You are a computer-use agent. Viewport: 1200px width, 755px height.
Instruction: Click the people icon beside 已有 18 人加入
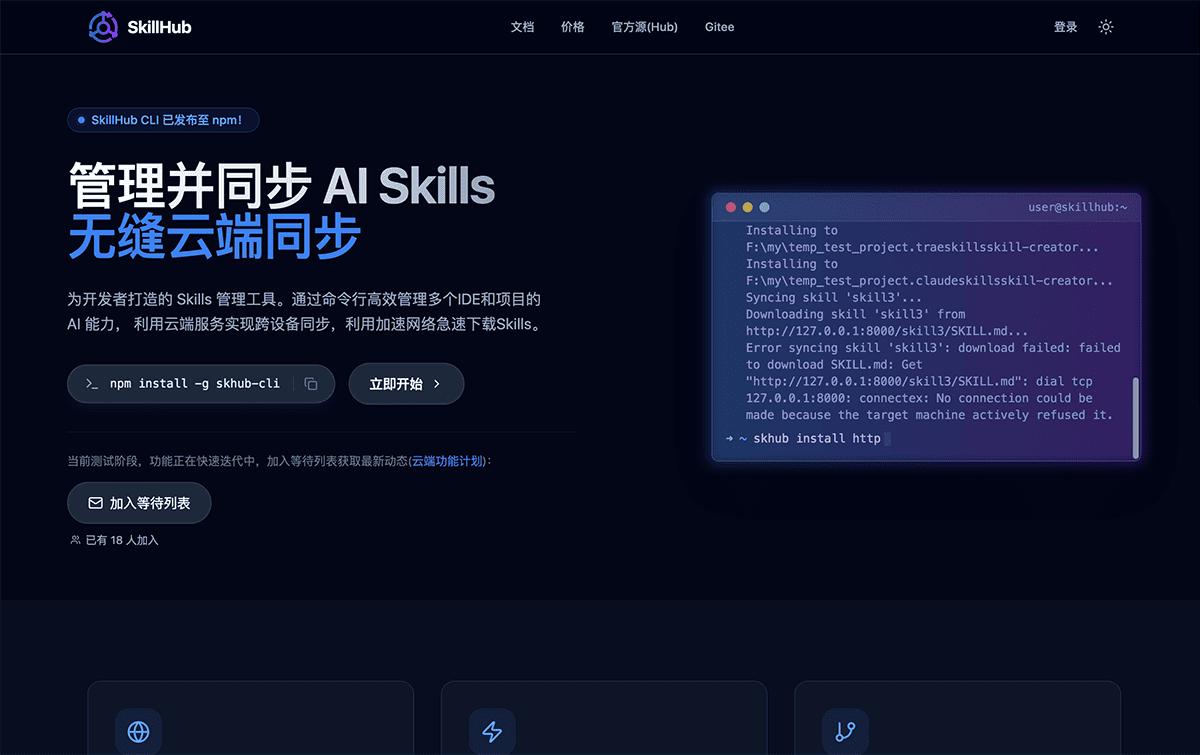(74, 539)
